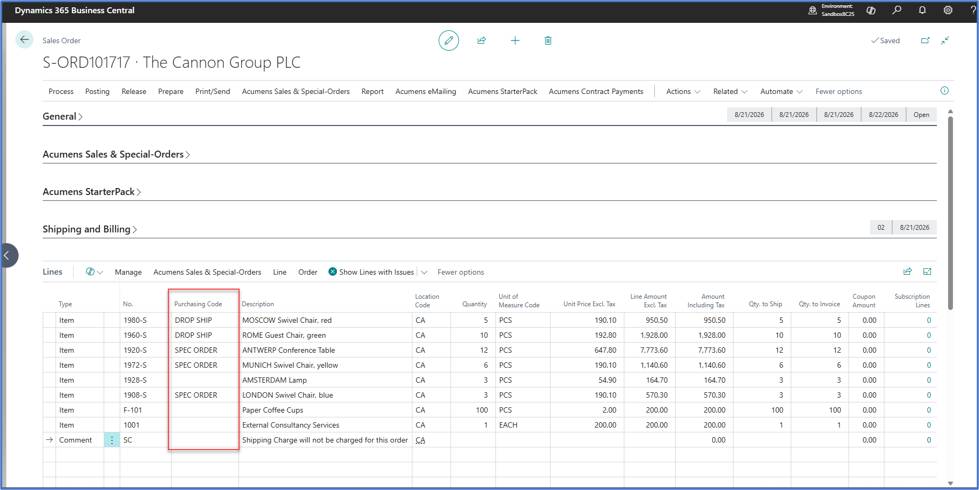Delete the order with trash icon
Image resolution: width=979 pixels, height=490 pixels.
(x=548, y=41)
